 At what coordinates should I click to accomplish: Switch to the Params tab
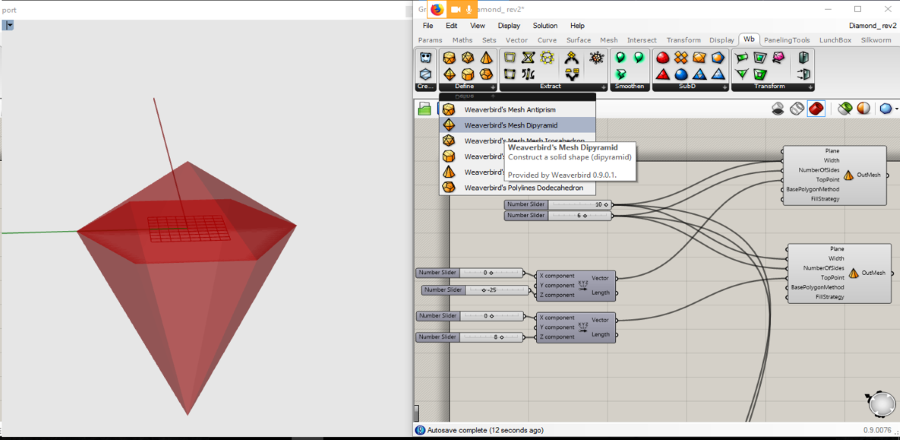tap(430, 40)
